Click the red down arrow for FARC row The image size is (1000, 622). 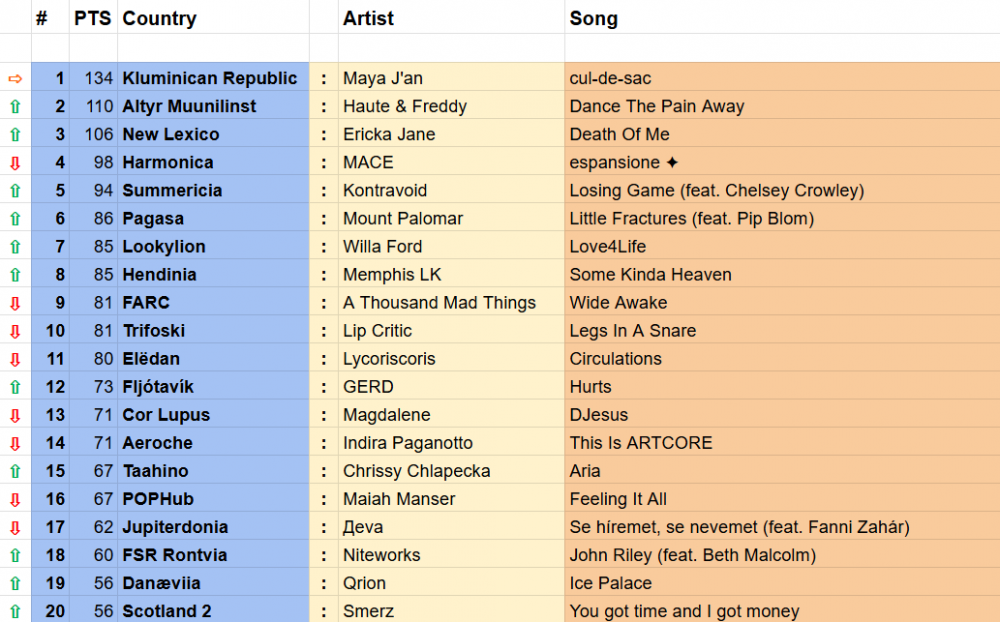click(15, 302)
